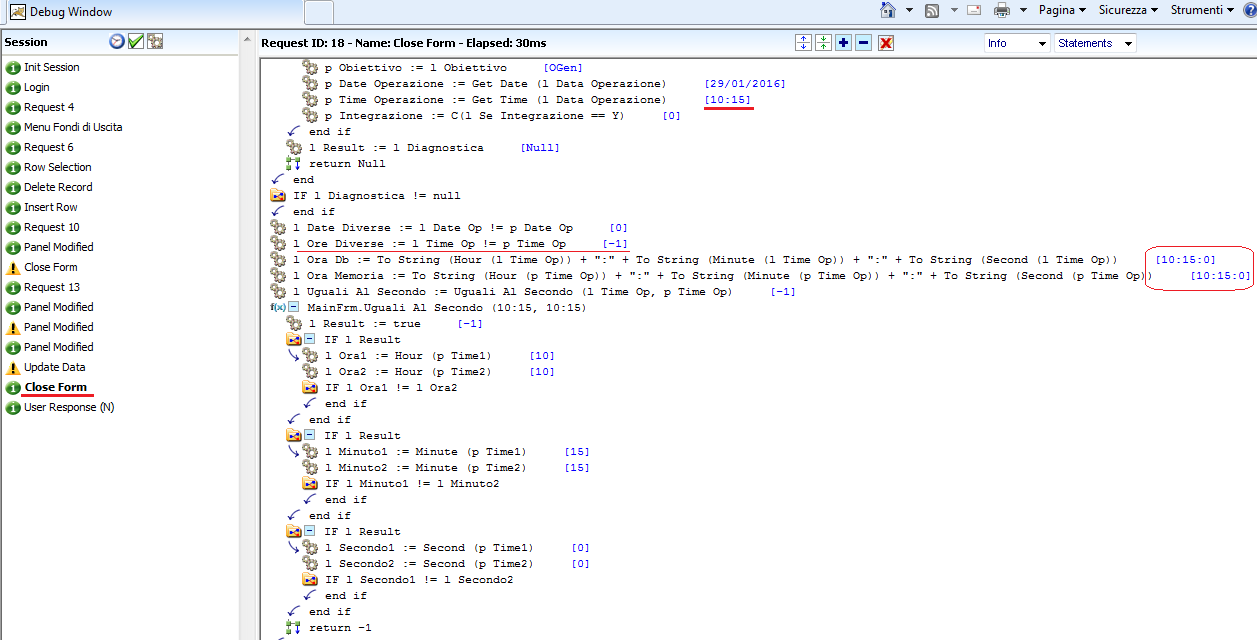This screenshot has width=1257, height=640.
Task: Click the l Uguali Al Secondo statement line
Action: (513, 291)
